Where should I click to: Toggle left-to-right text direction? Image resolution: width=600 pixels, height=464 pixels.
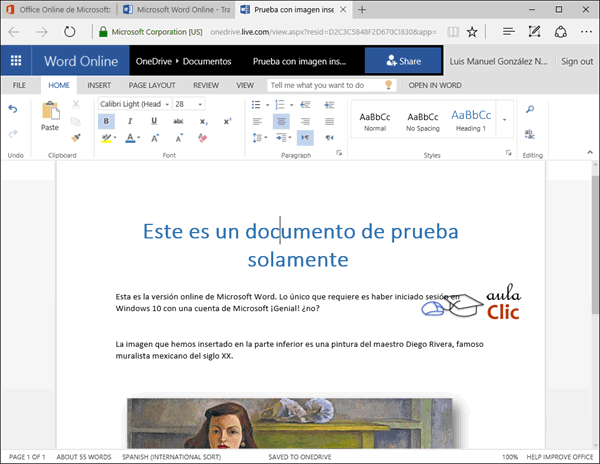point(305,138)
